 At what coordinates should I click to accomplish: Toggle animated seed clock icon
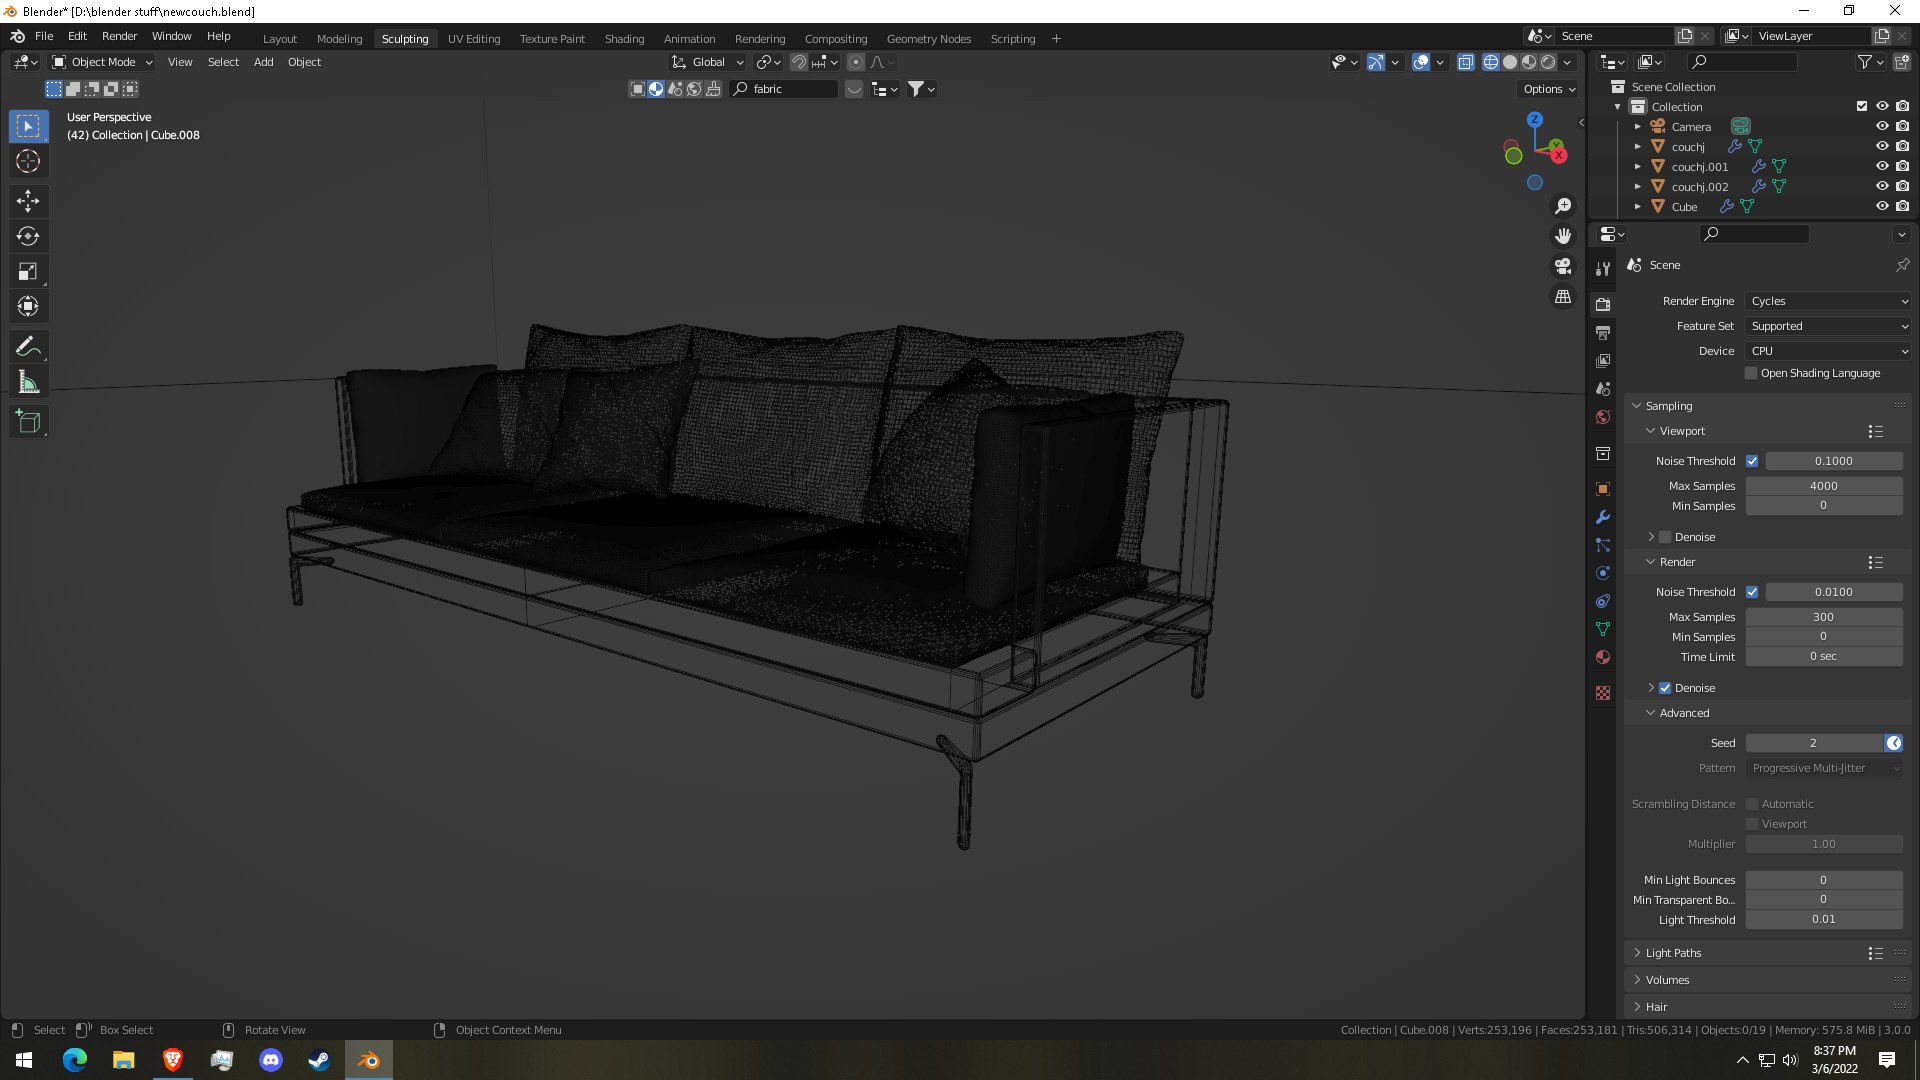1894,743
